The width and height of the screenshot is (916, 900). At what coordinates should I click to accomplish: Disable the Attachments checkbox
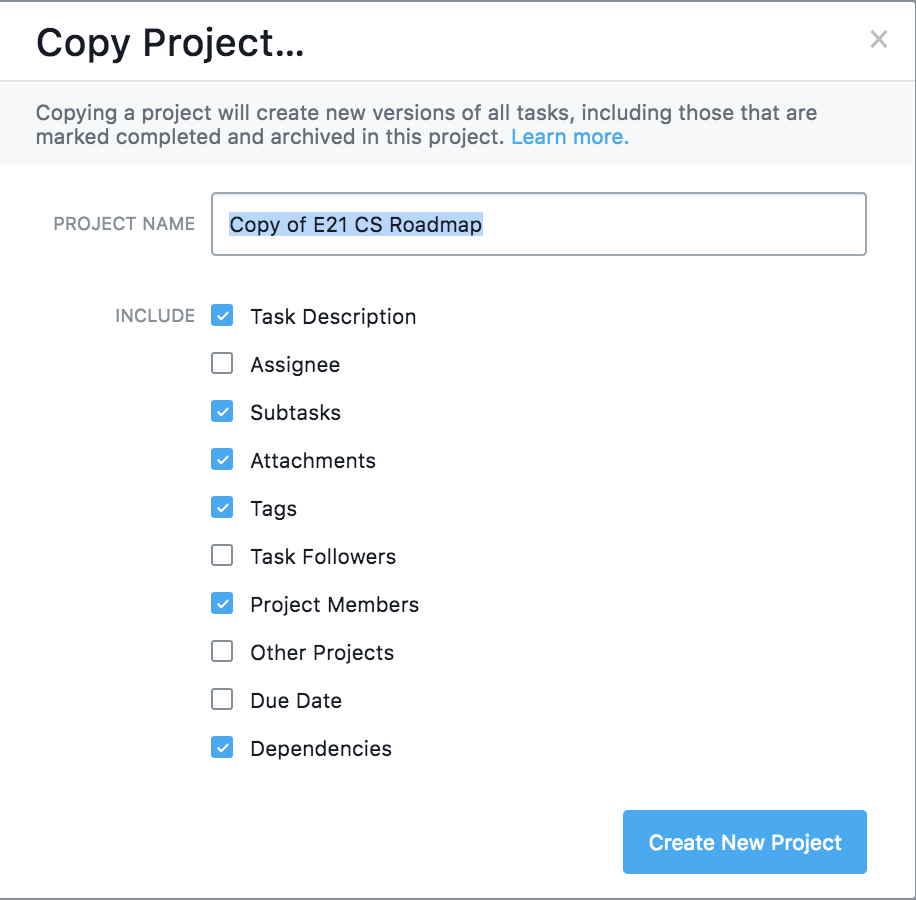click(x=222, y=460)
